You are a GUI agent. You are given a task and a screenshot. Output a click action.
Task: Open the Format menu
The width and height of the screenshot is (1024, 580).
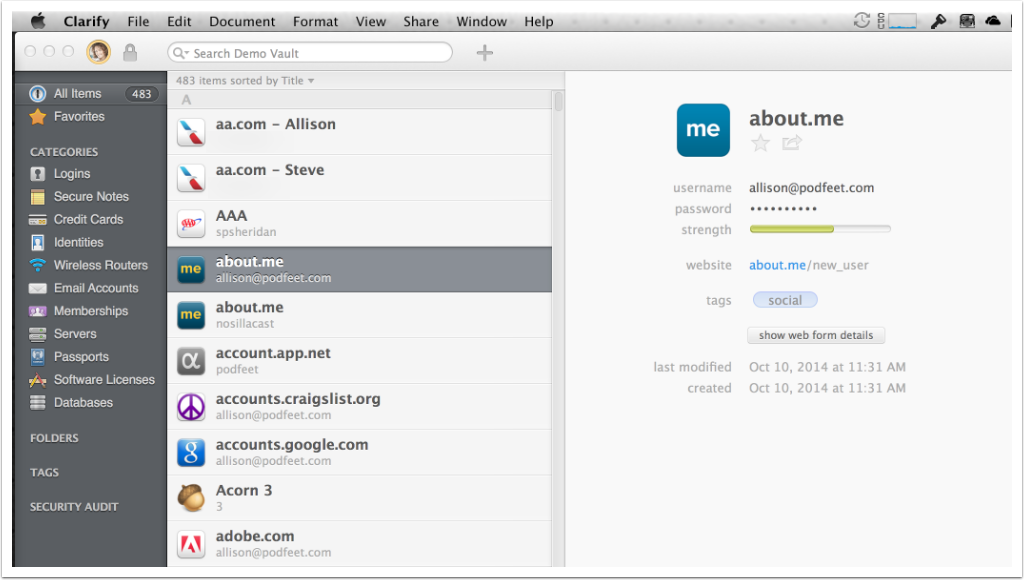click(x=315, y=21)
